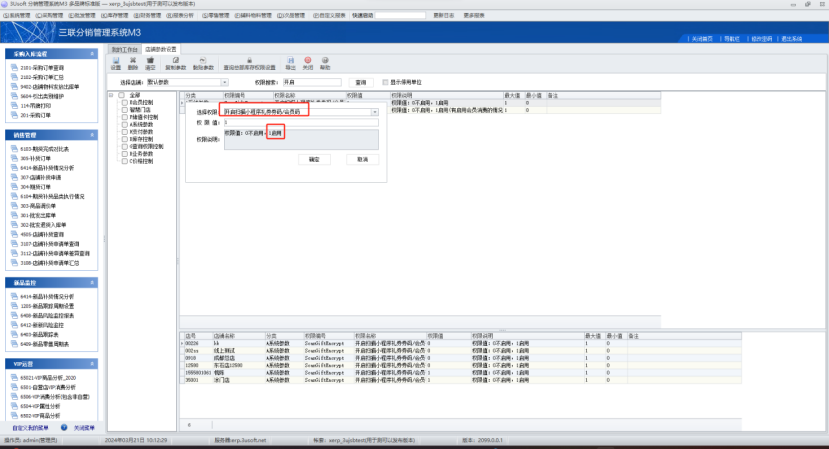Click the 更新日志 menu entry

click(x=444, y=15)
